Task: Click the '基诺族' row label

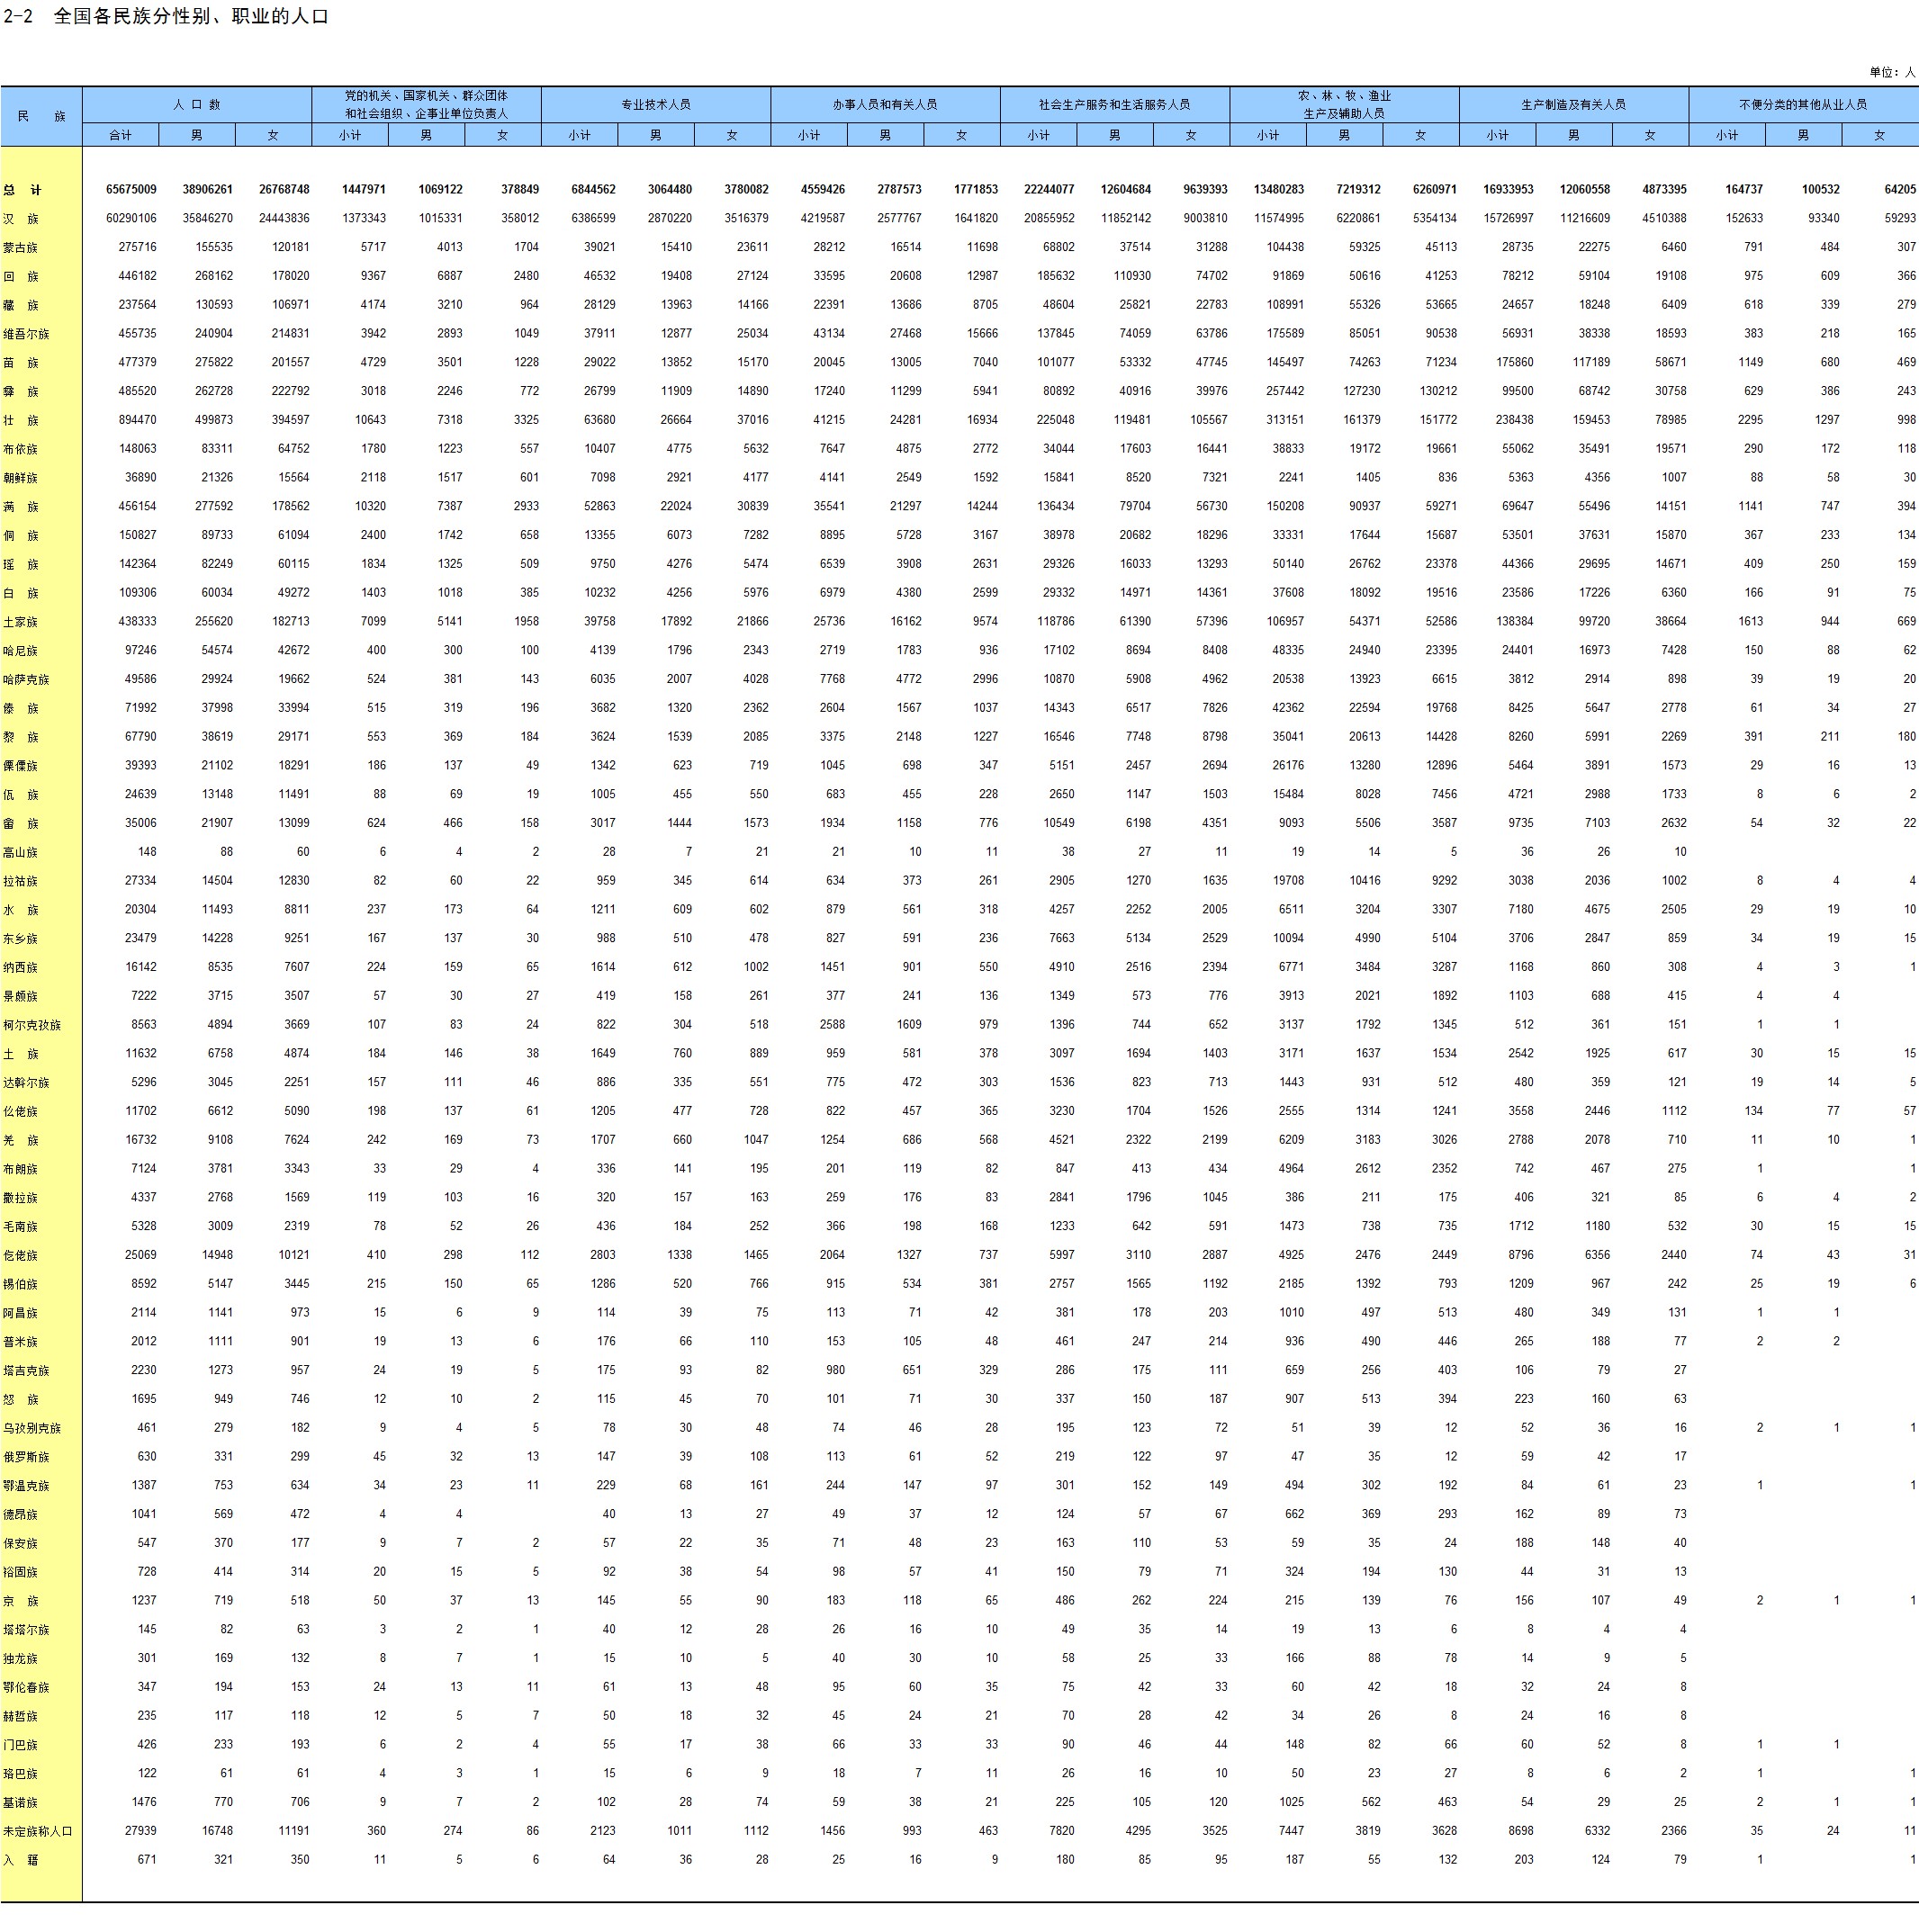Action: click(21, 1803)
